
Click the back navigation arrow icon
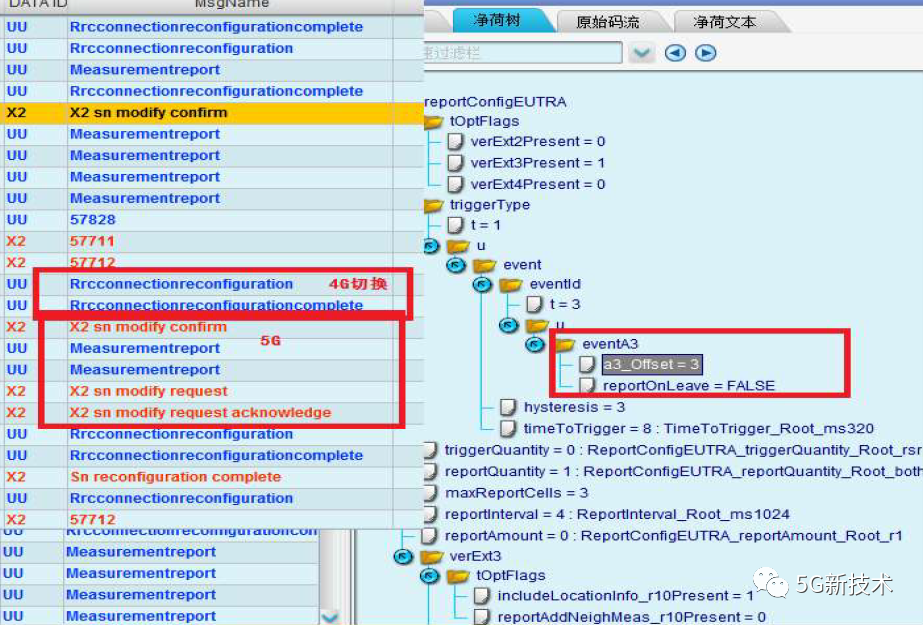click(x=676, y=53)
